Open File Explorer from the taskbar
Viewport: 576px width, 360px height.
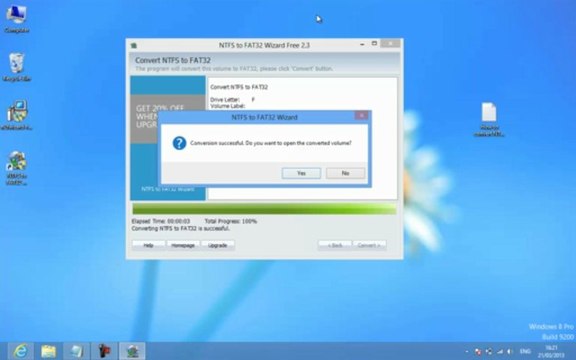[48, 351]
